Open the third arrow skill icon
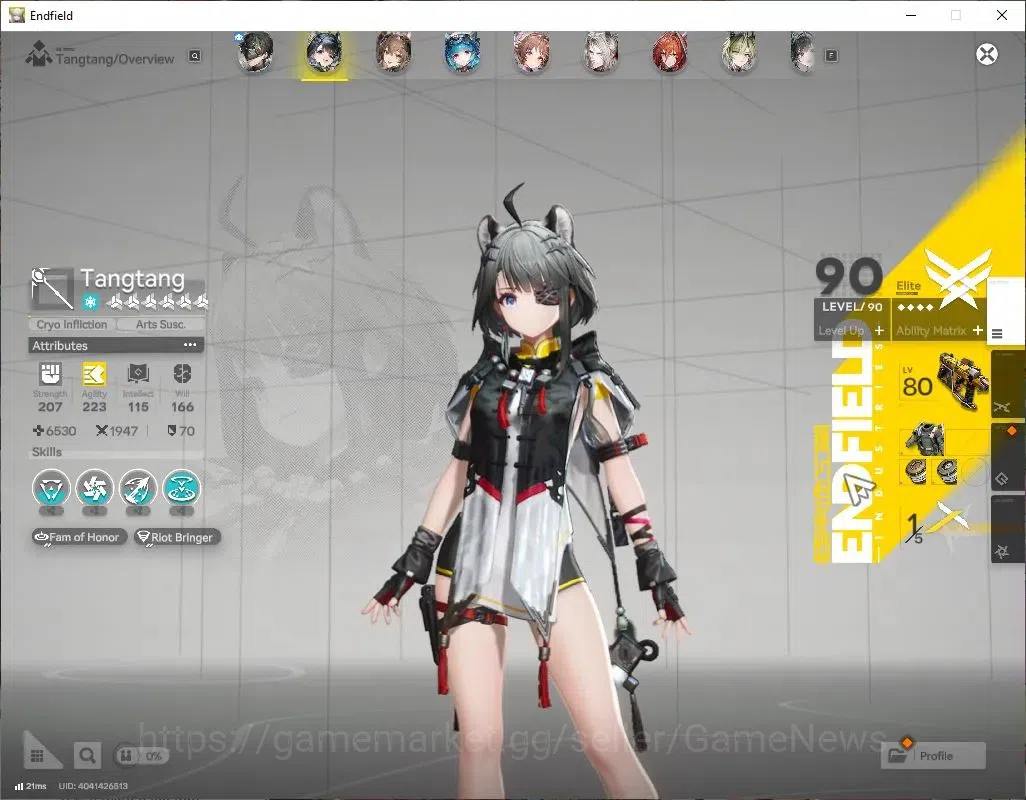1026x800 pixels. tap(138, 489)
